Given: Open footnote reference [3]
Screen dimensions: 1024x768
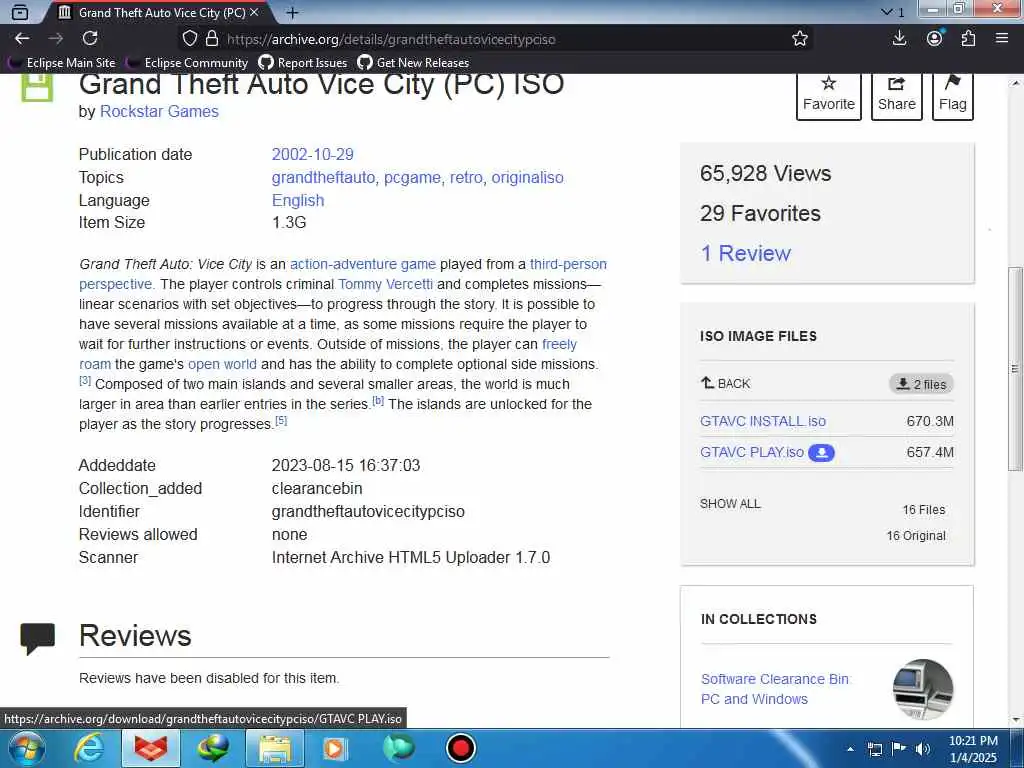Looking at the screenshot, I should click(x=85, y=380).
